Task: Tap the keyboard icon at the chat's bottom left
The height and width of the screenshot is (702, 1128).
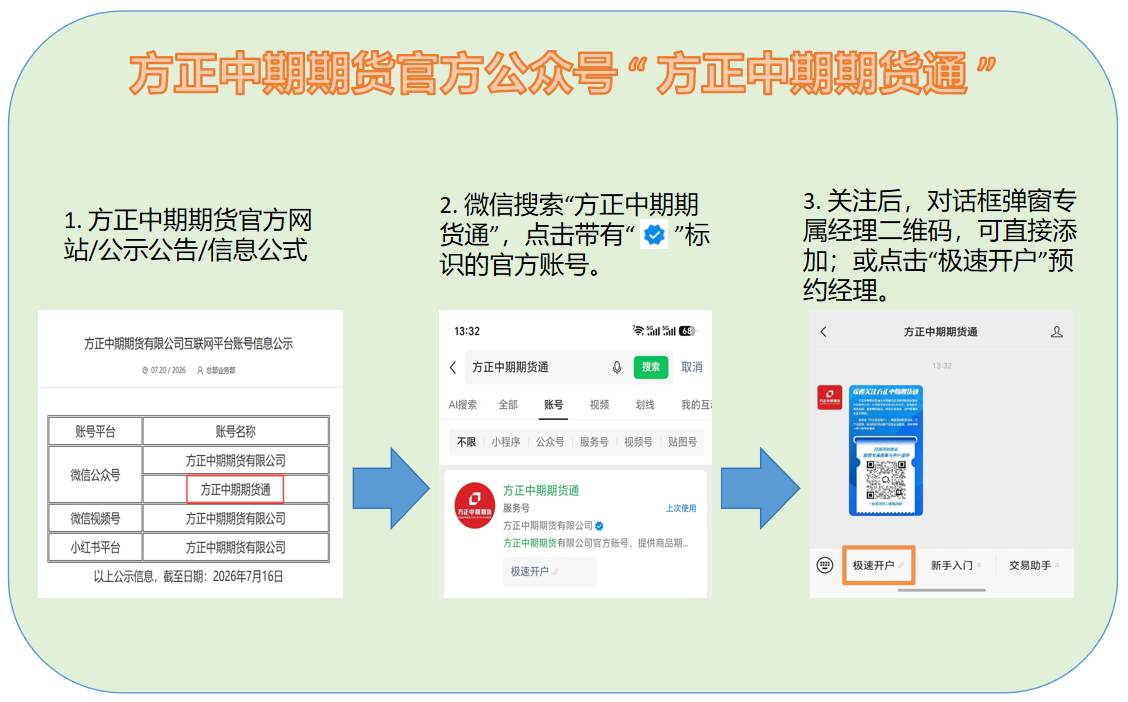Action: [x=825, y=565]
